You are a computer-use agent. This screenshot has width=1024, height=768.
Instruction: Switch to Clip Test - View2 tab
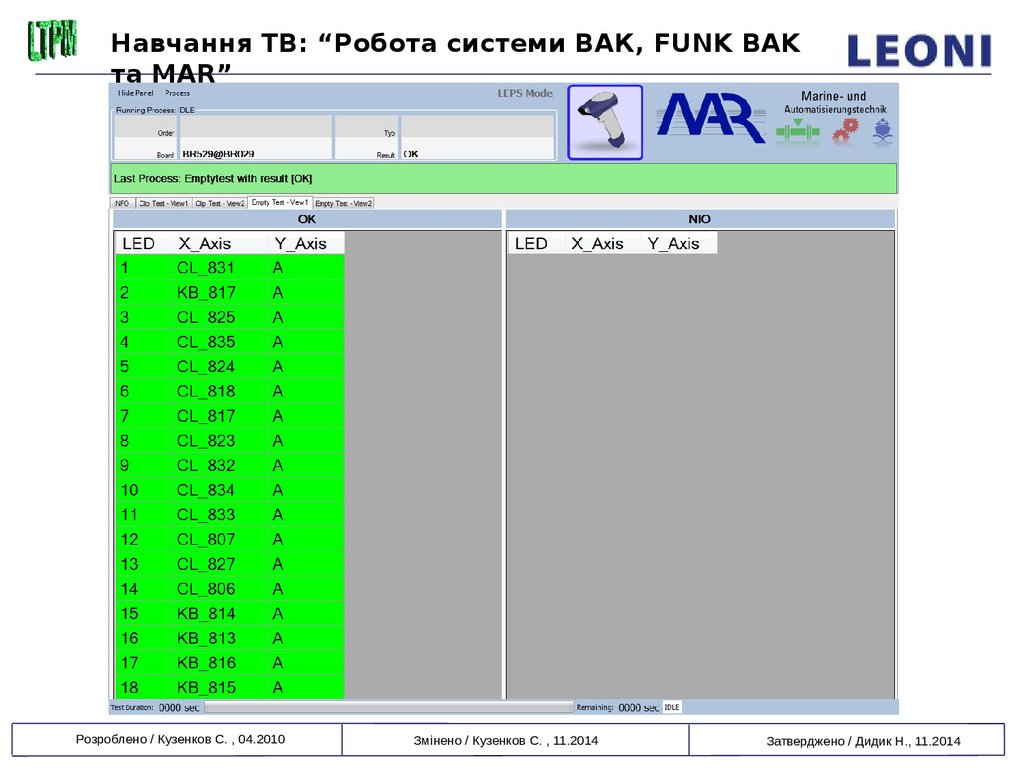coord(220,203)
